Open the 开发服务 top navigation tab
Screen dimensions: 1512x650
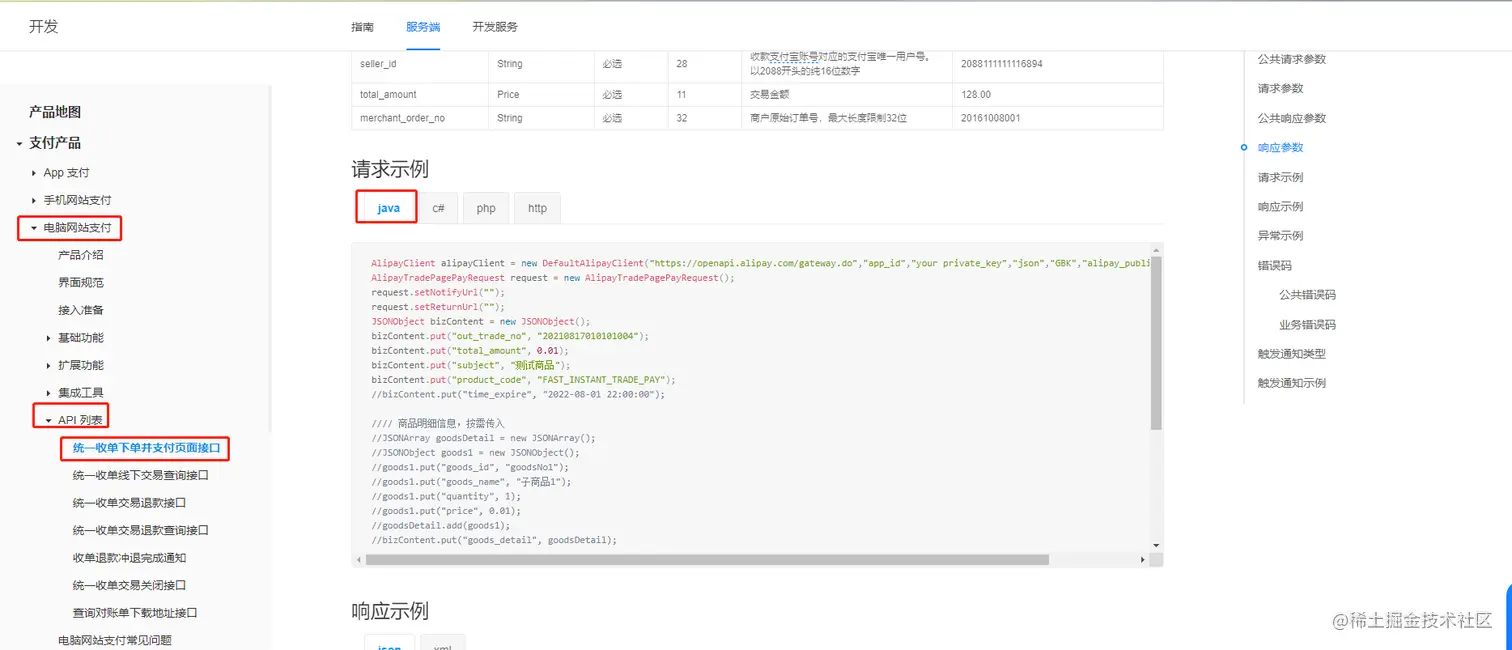tap(495, 27)
